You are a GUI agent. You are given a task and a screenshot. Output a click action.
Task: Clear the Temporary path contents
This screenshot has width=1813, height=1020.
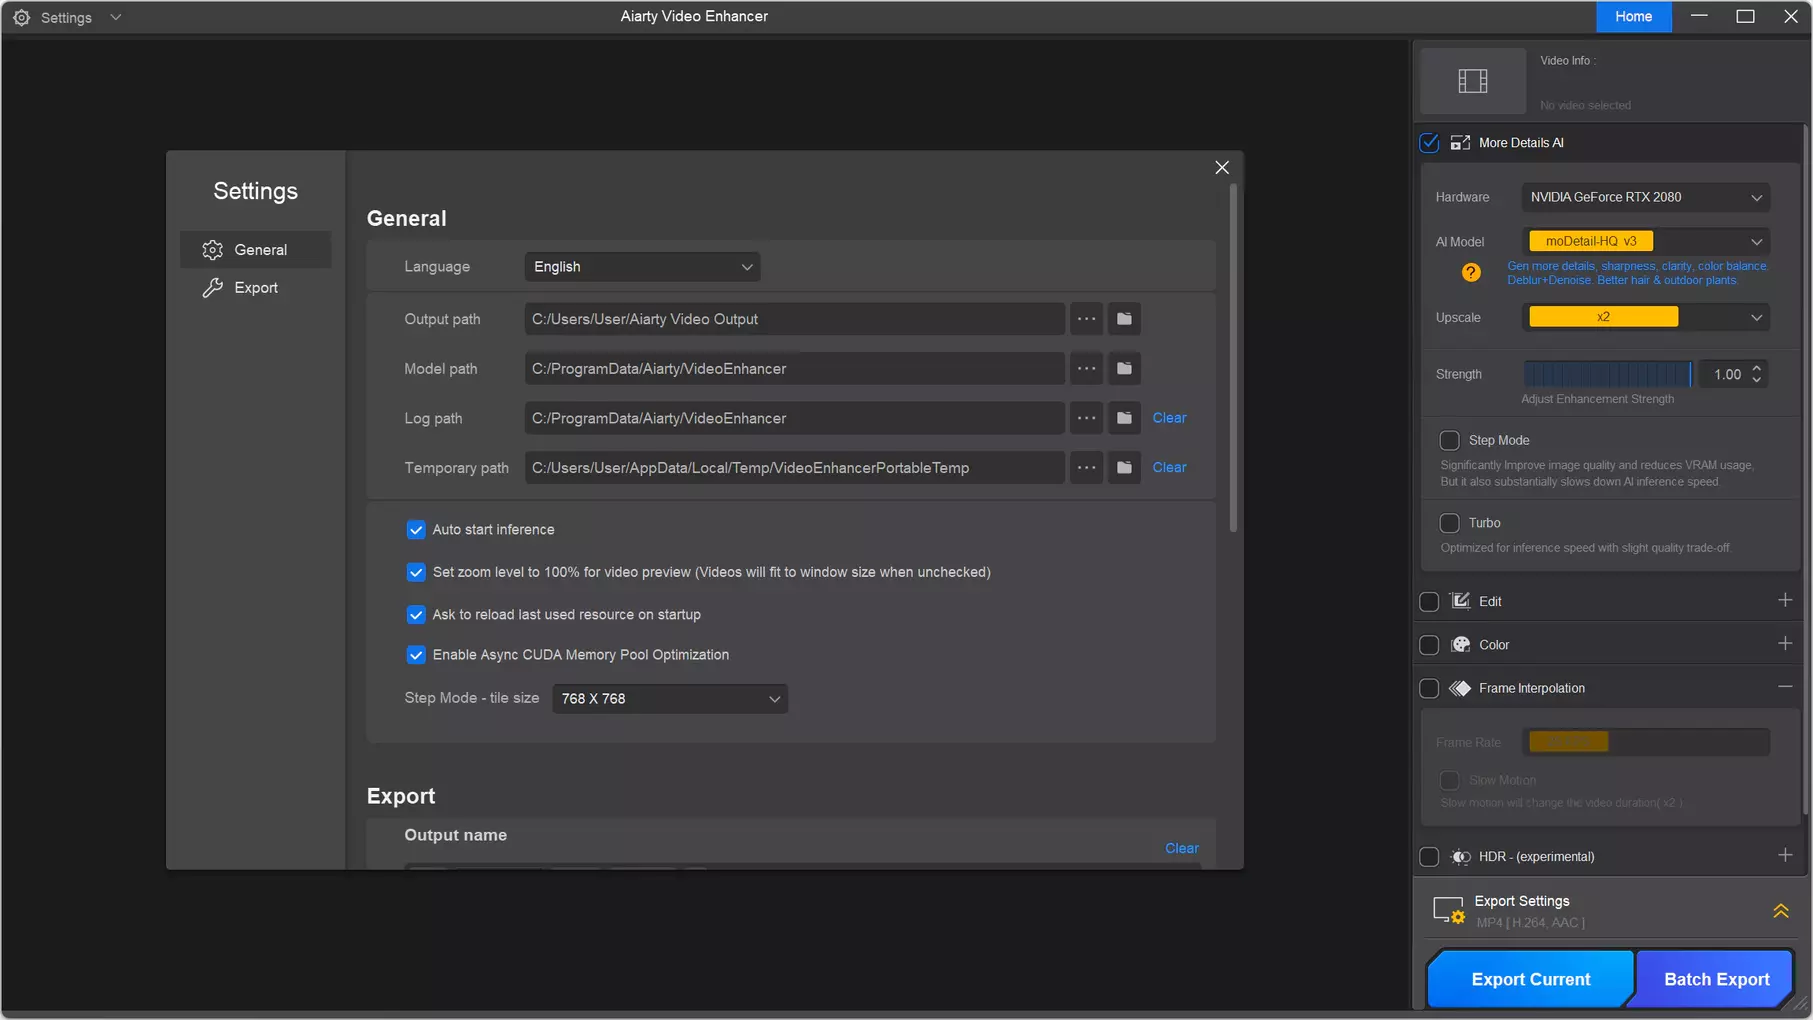1169,467
